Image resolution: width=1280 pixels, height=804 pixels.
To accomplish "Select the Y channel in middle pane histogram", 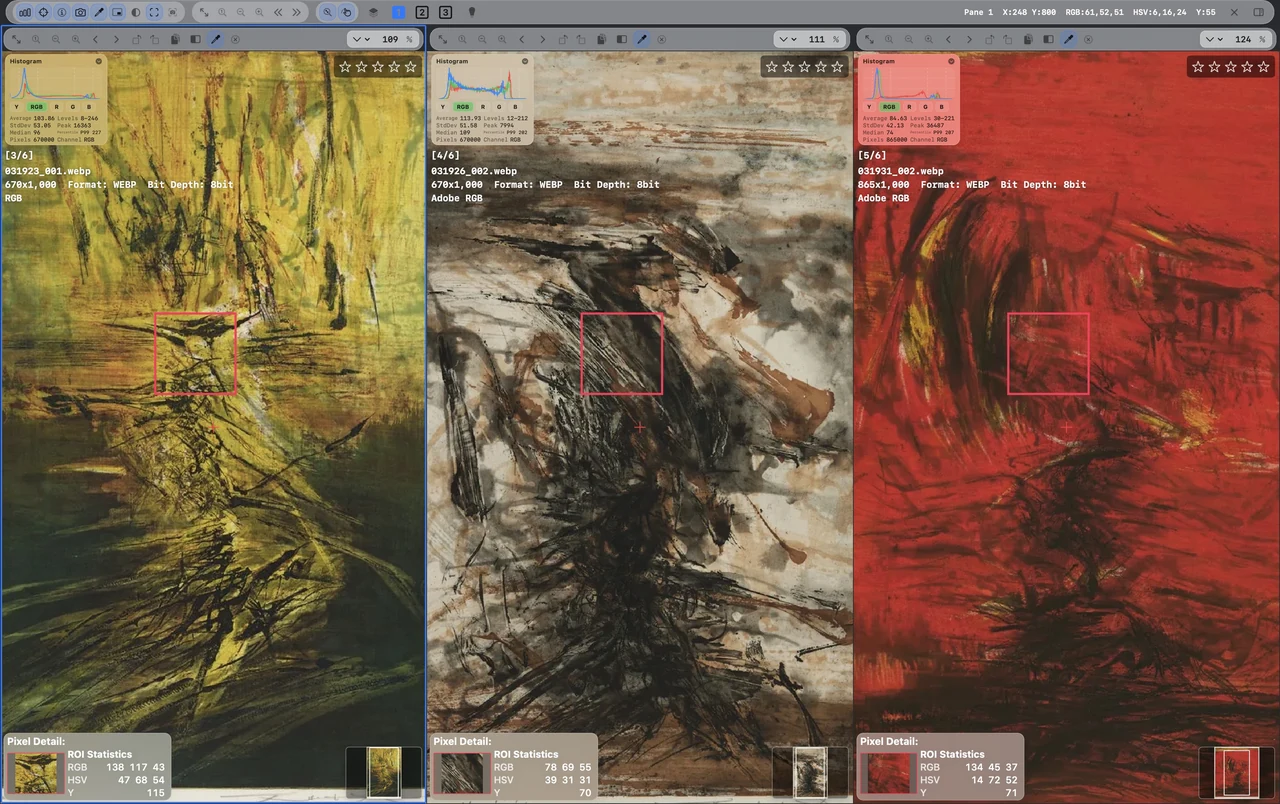I will pos(444,105).
